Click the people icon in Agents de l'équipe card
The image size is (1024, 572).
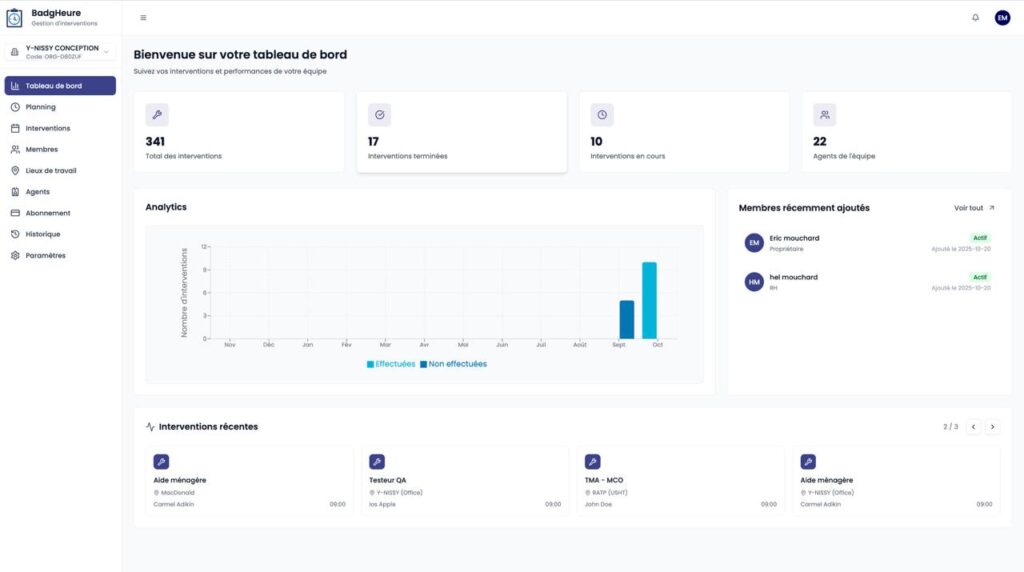(x=824, y=114)
